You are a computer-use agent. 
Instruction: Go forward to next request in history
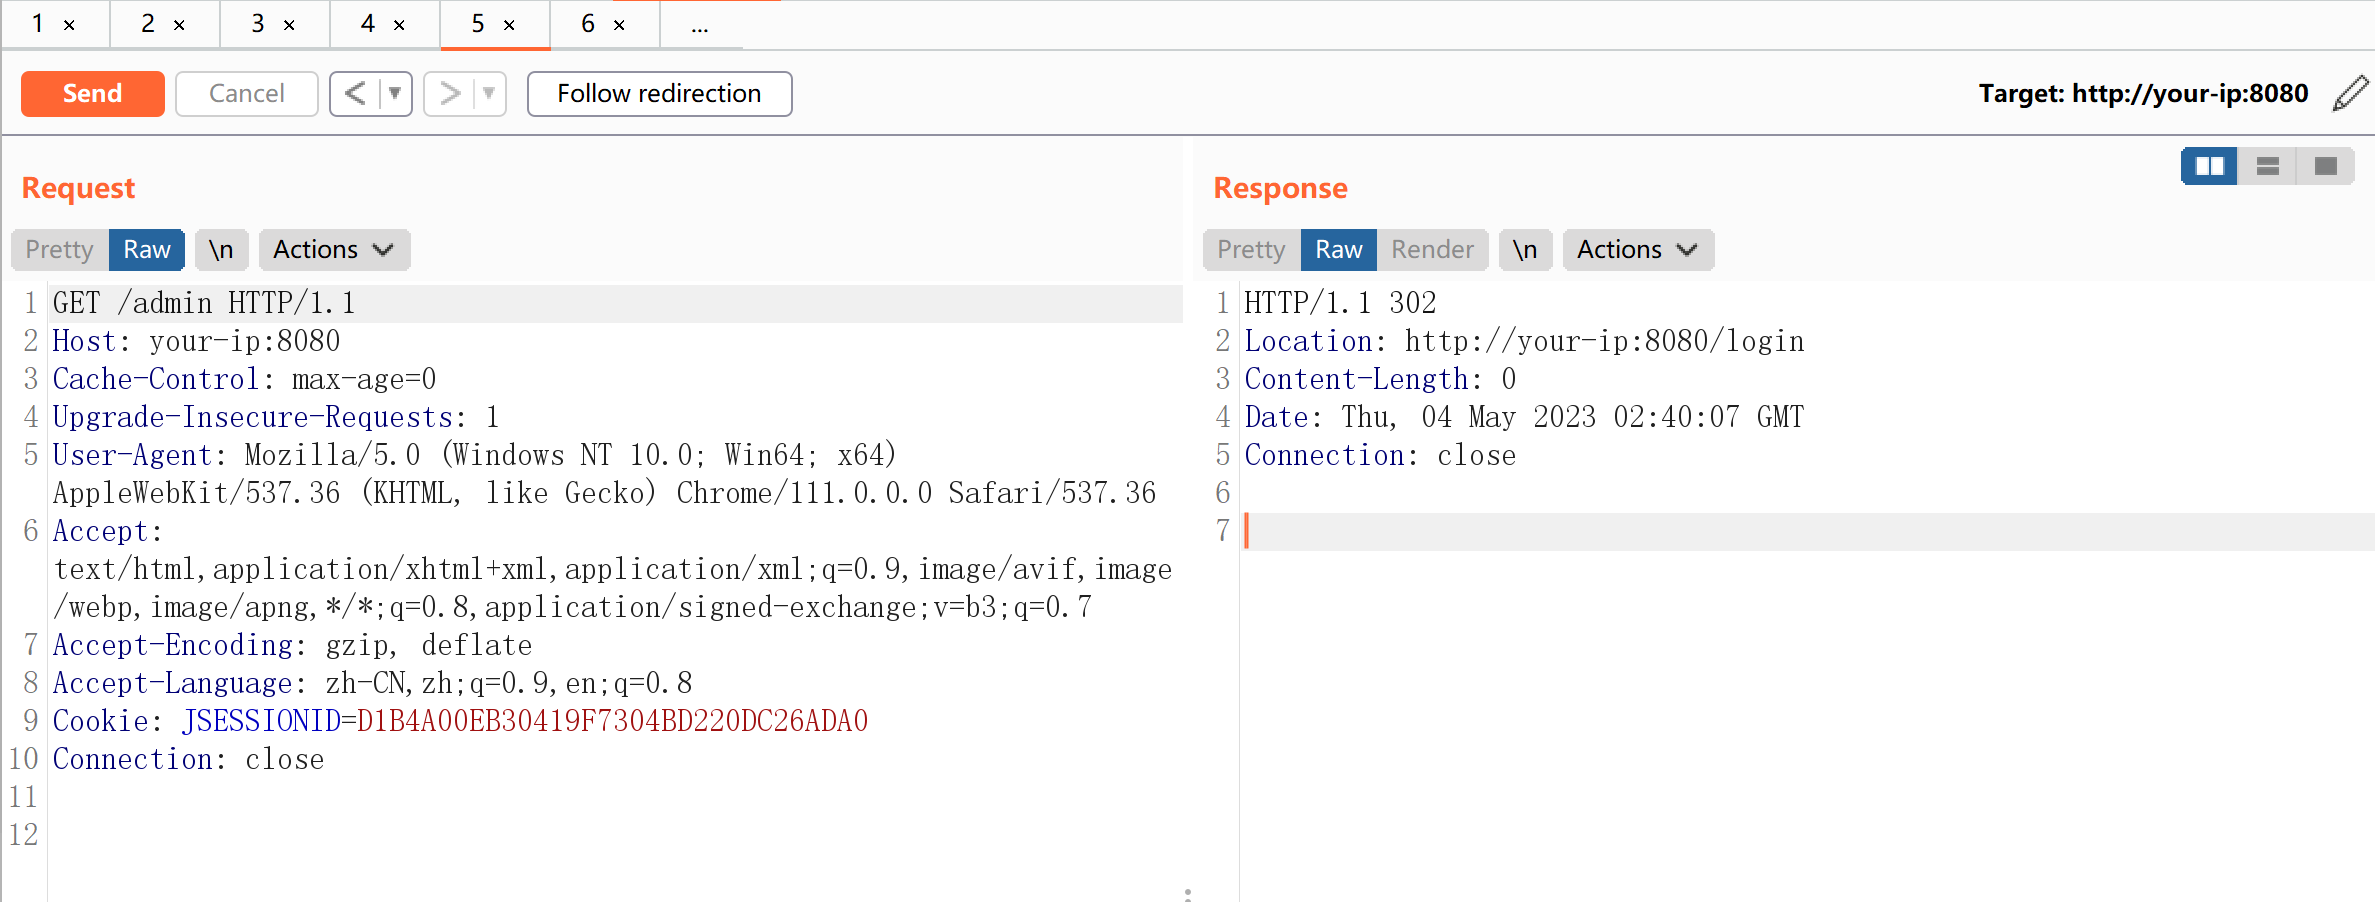tap(450, 94)
